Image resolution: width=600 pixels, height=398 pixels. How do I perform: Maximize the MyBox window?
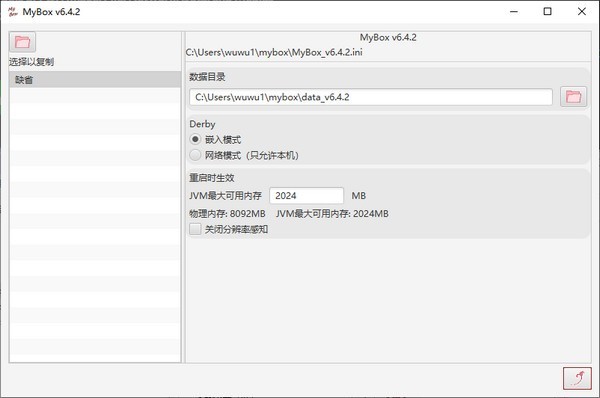(x=548, y=11)
